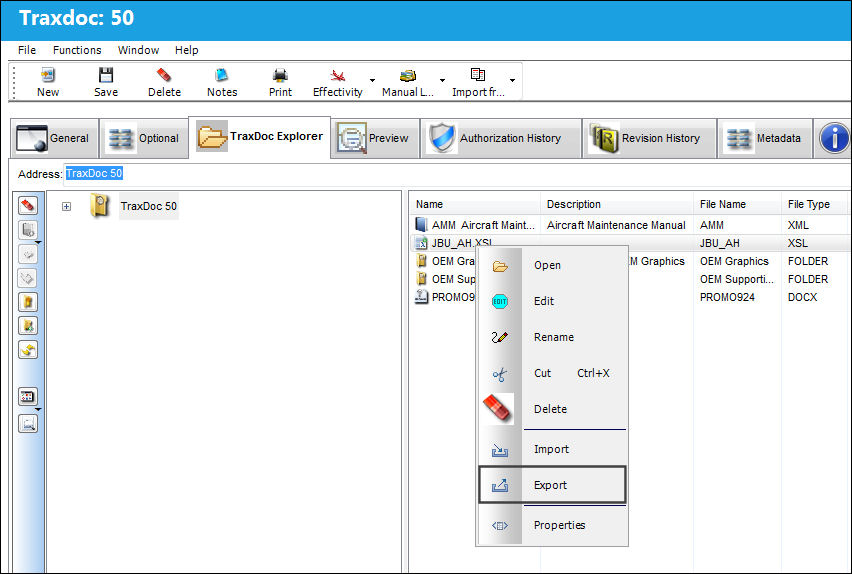Open Notes from the toolbar
This screenshot has height=574, width=852.
pyautogui.click(x=222, y=82)
